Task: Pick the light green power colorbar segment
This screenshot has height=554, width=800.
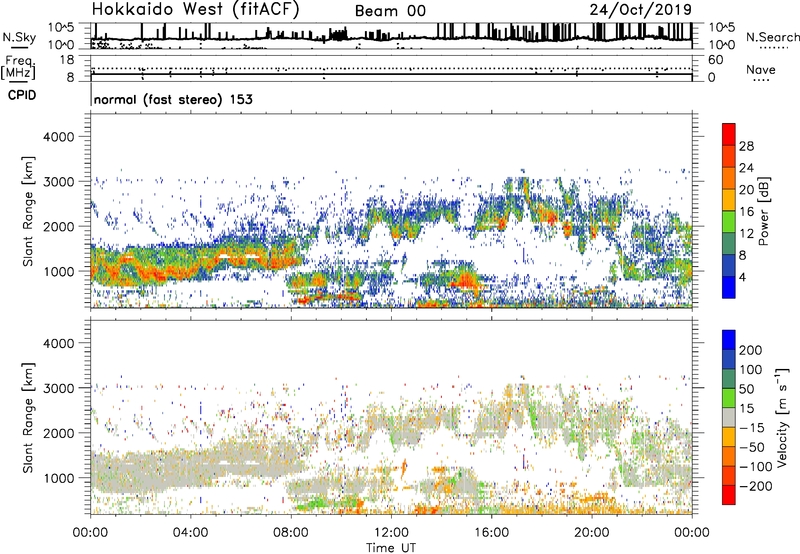Action: tap(729, 222)
